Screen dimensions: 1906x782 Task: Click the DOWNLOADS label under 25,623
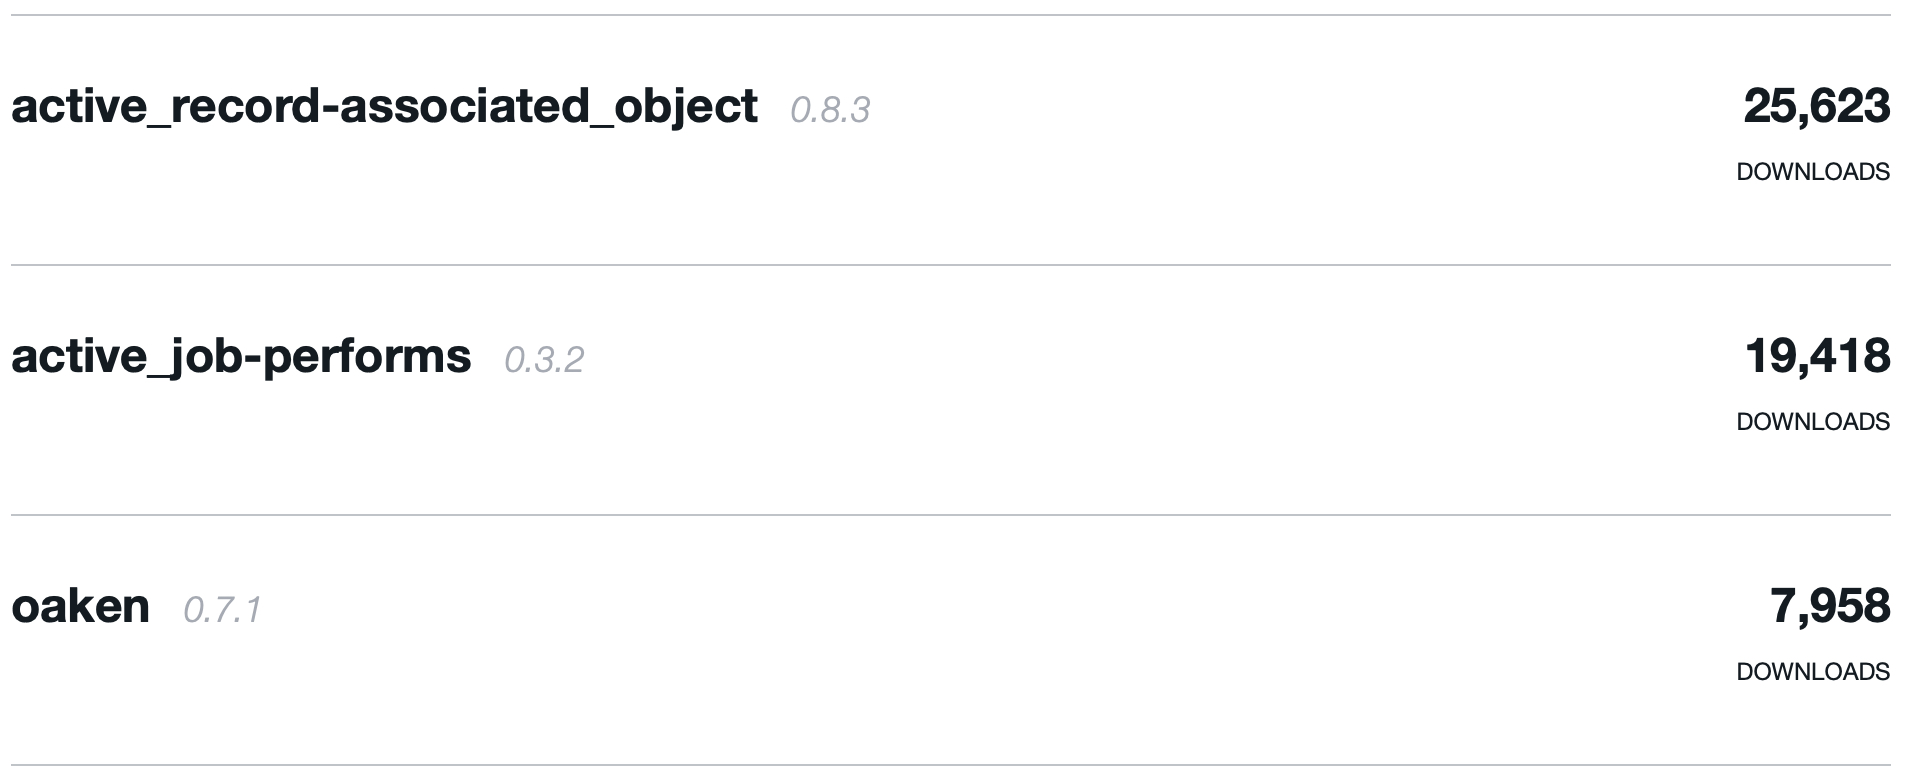pos(1812,172)
